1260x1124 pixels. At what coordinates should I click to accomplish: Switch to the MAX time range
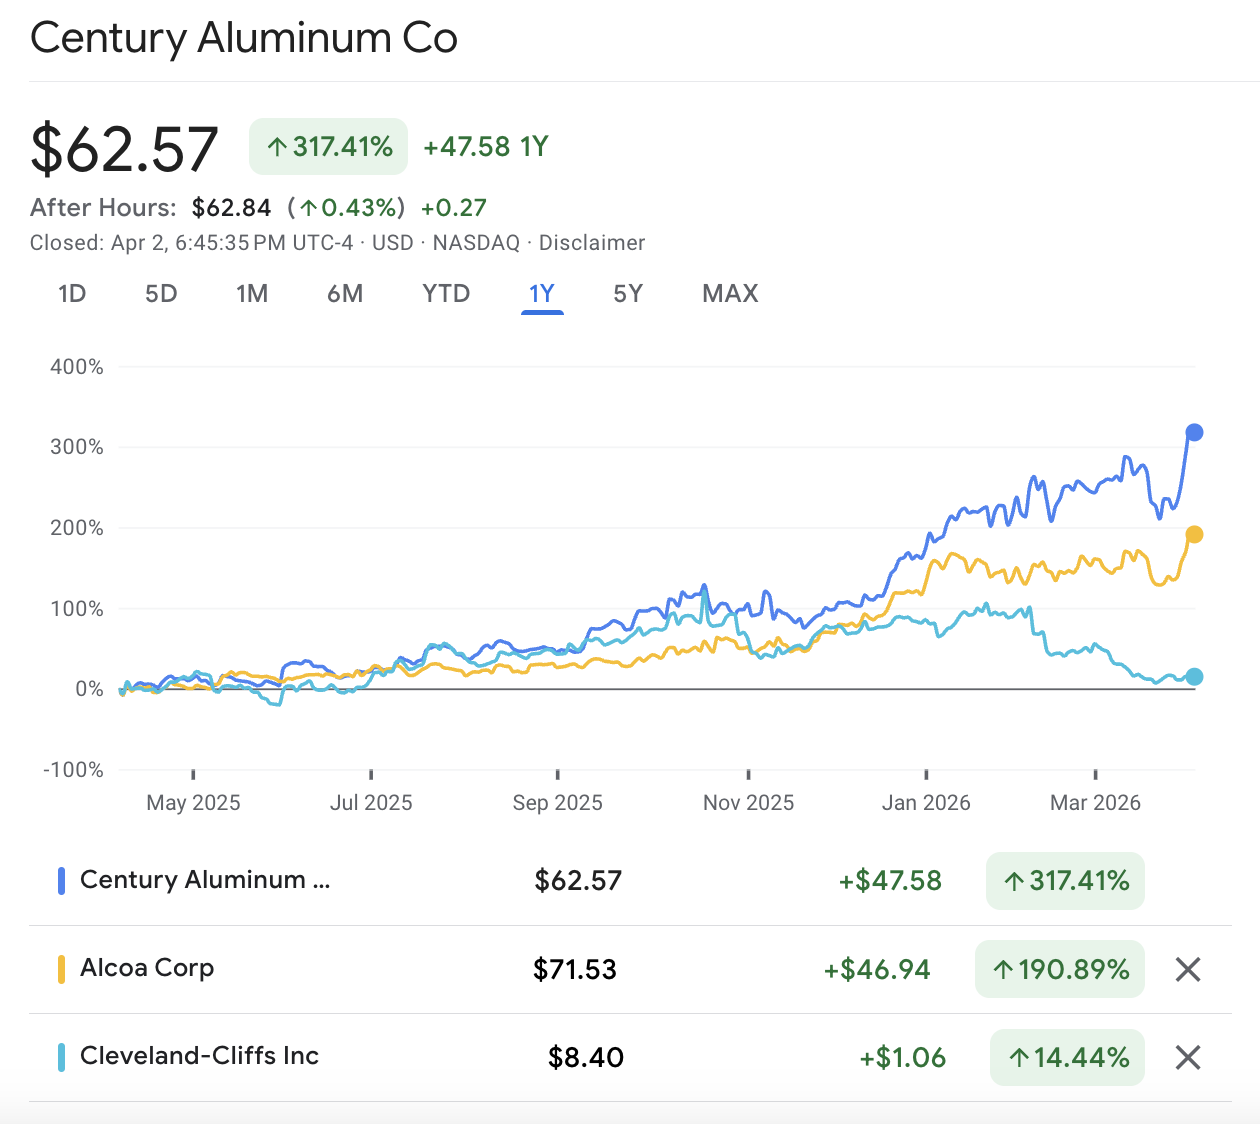point(729,293)
